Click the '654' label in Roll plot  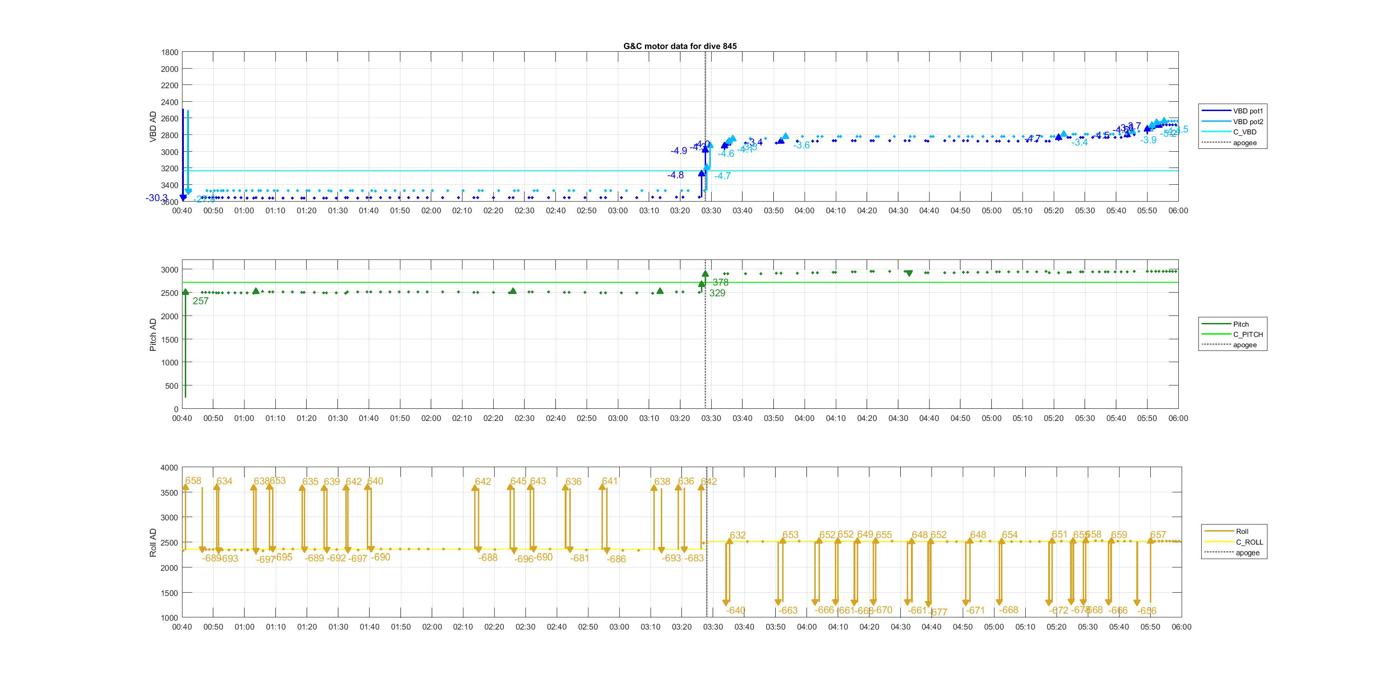pos(1009,535)
